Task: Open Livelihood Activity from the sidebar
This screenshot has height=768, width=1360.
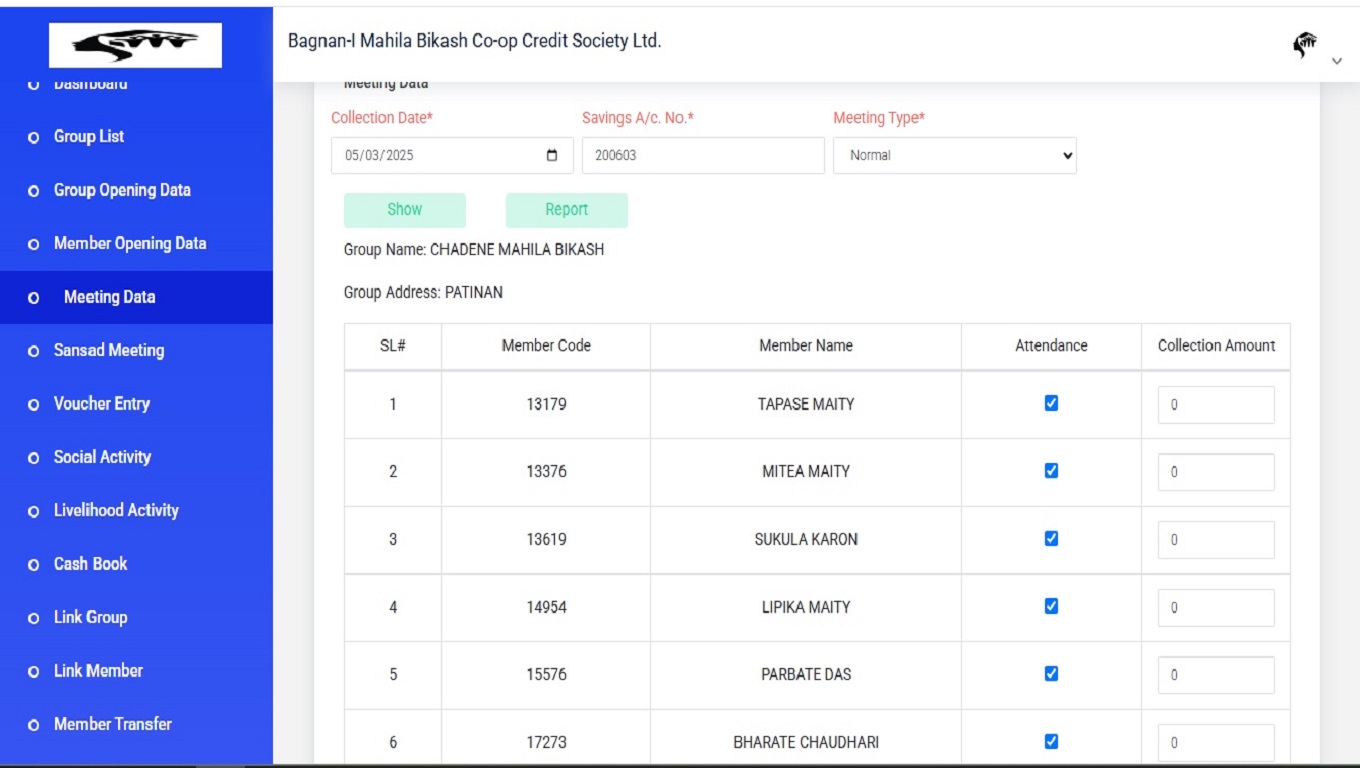Action: click(x=116, y=510)
